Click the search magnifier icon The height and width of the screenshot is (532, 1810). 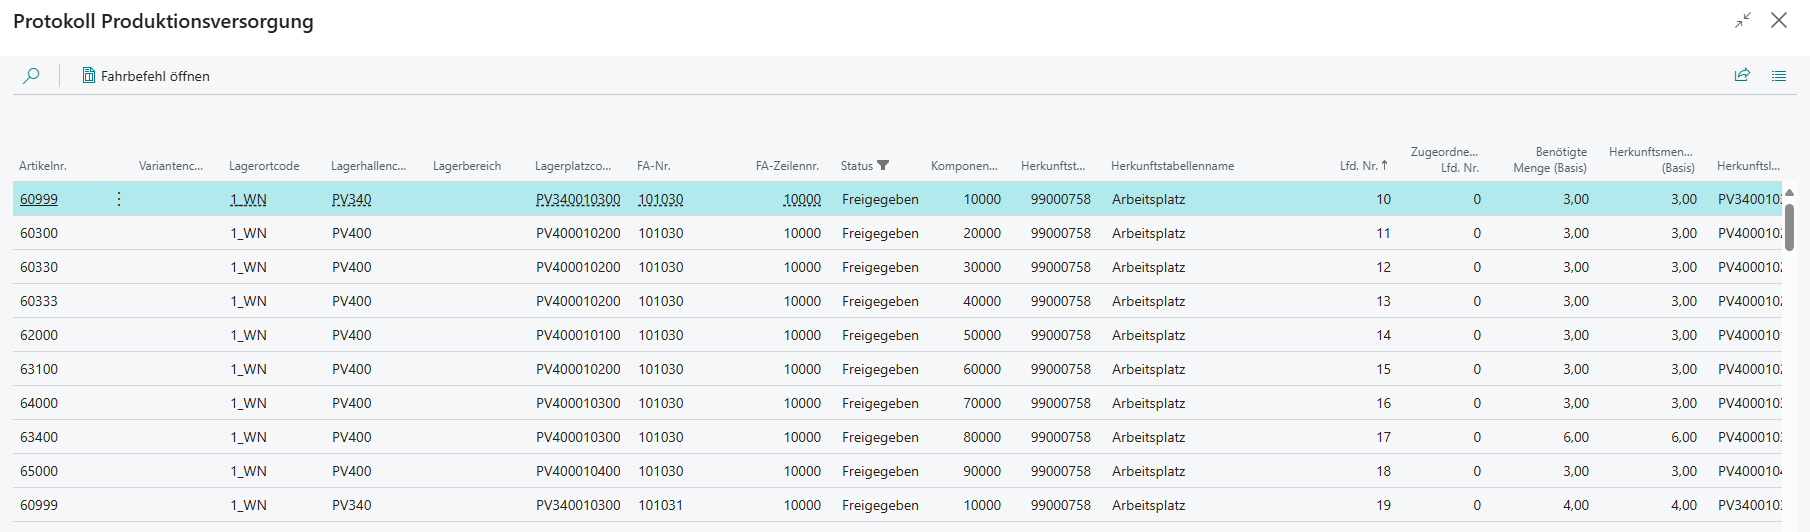tap(32, 76)
